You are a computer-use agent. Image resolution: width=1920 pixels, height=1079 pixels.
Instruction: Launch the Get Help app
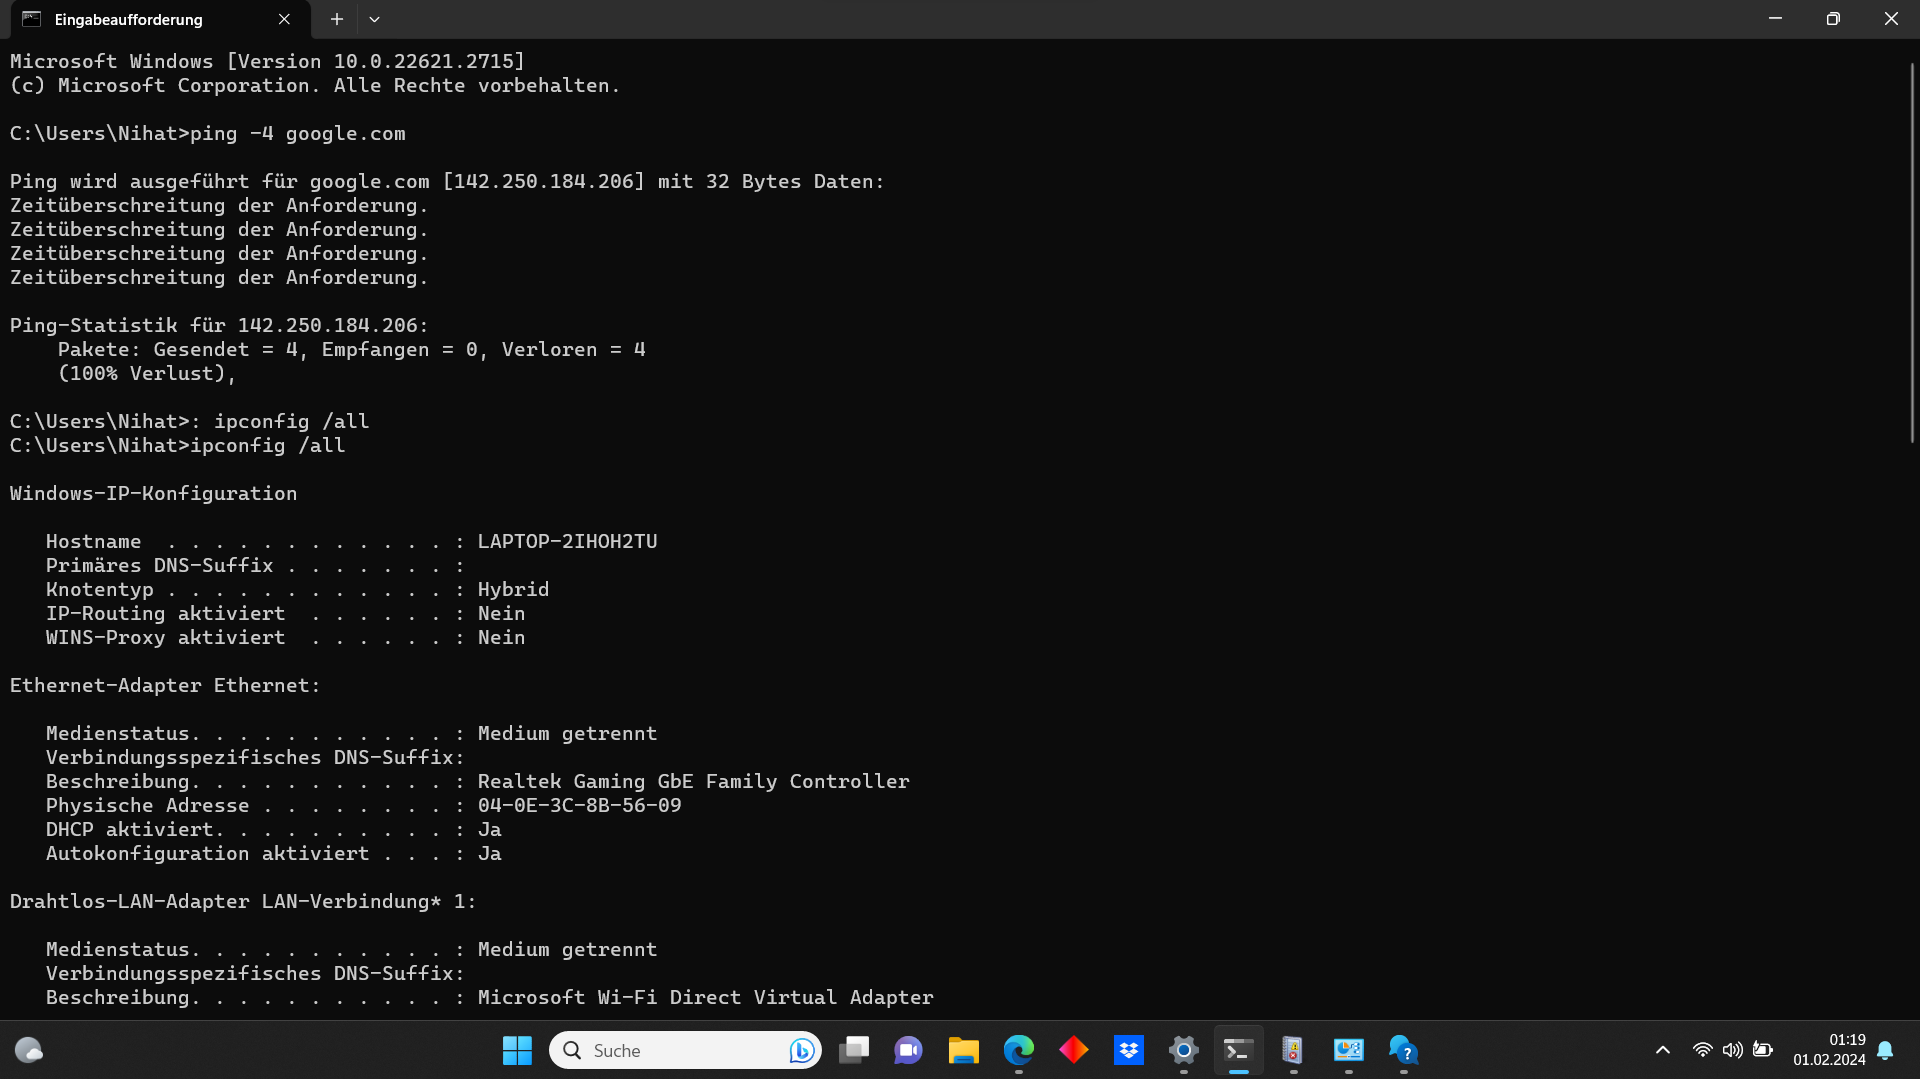coord(1402,1050)
